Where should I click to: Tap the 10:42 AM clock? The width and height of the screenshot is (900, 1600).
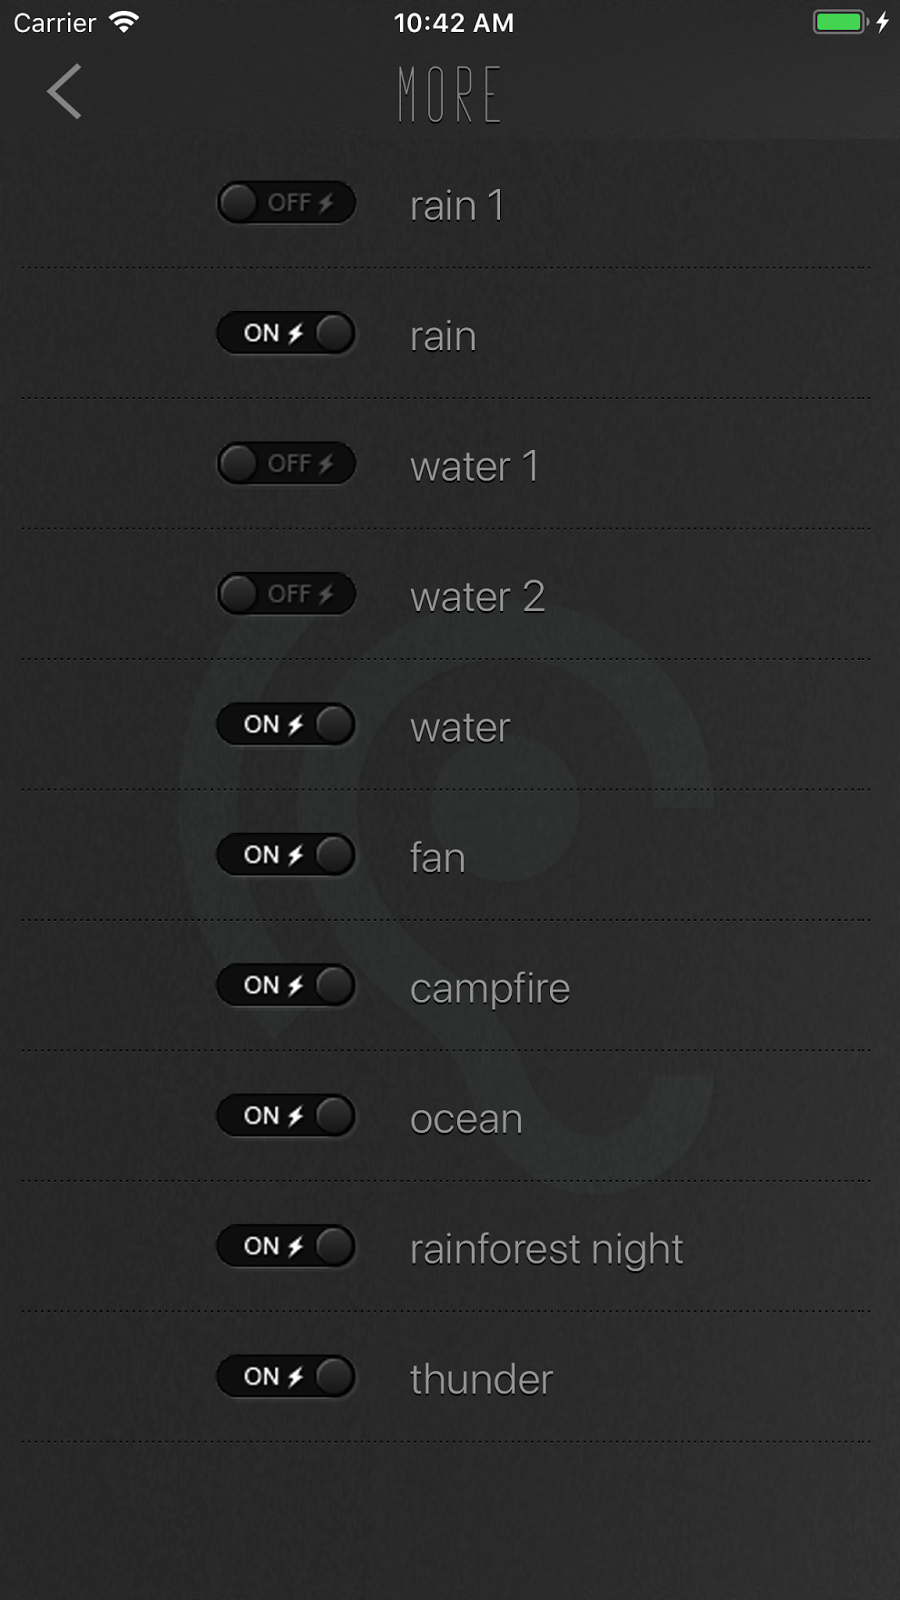pos(453,23)
